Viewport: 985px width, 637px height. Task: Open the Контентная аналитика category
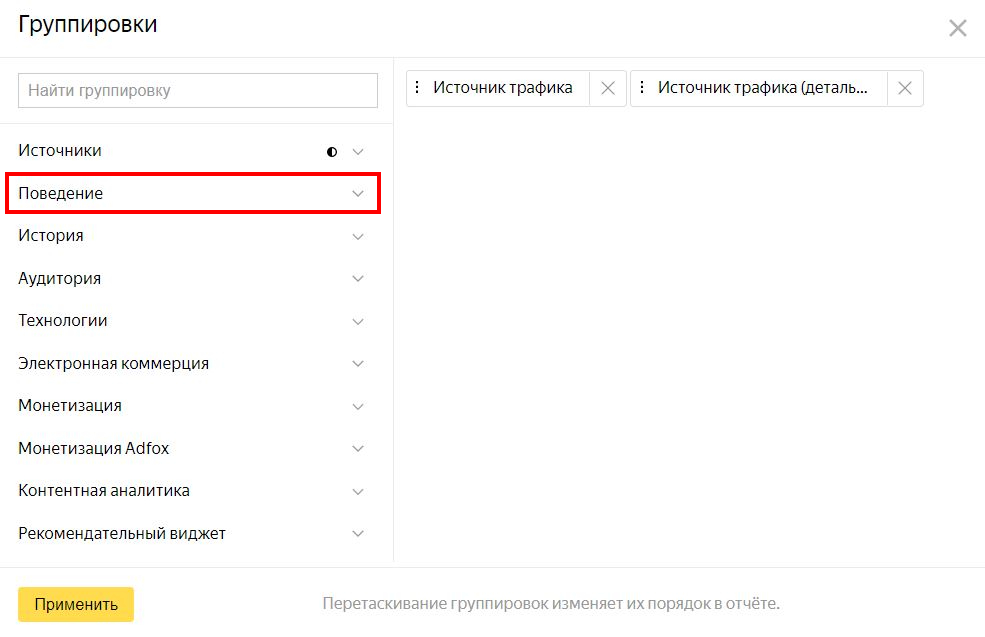coord(104,491)
